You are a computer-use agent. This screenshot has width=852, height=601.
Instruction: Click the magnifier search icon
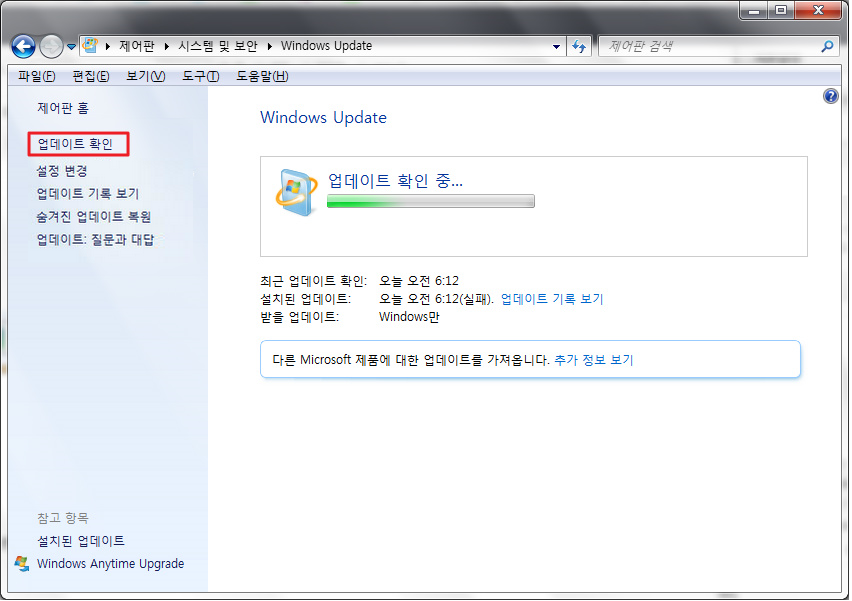(827, 46)
